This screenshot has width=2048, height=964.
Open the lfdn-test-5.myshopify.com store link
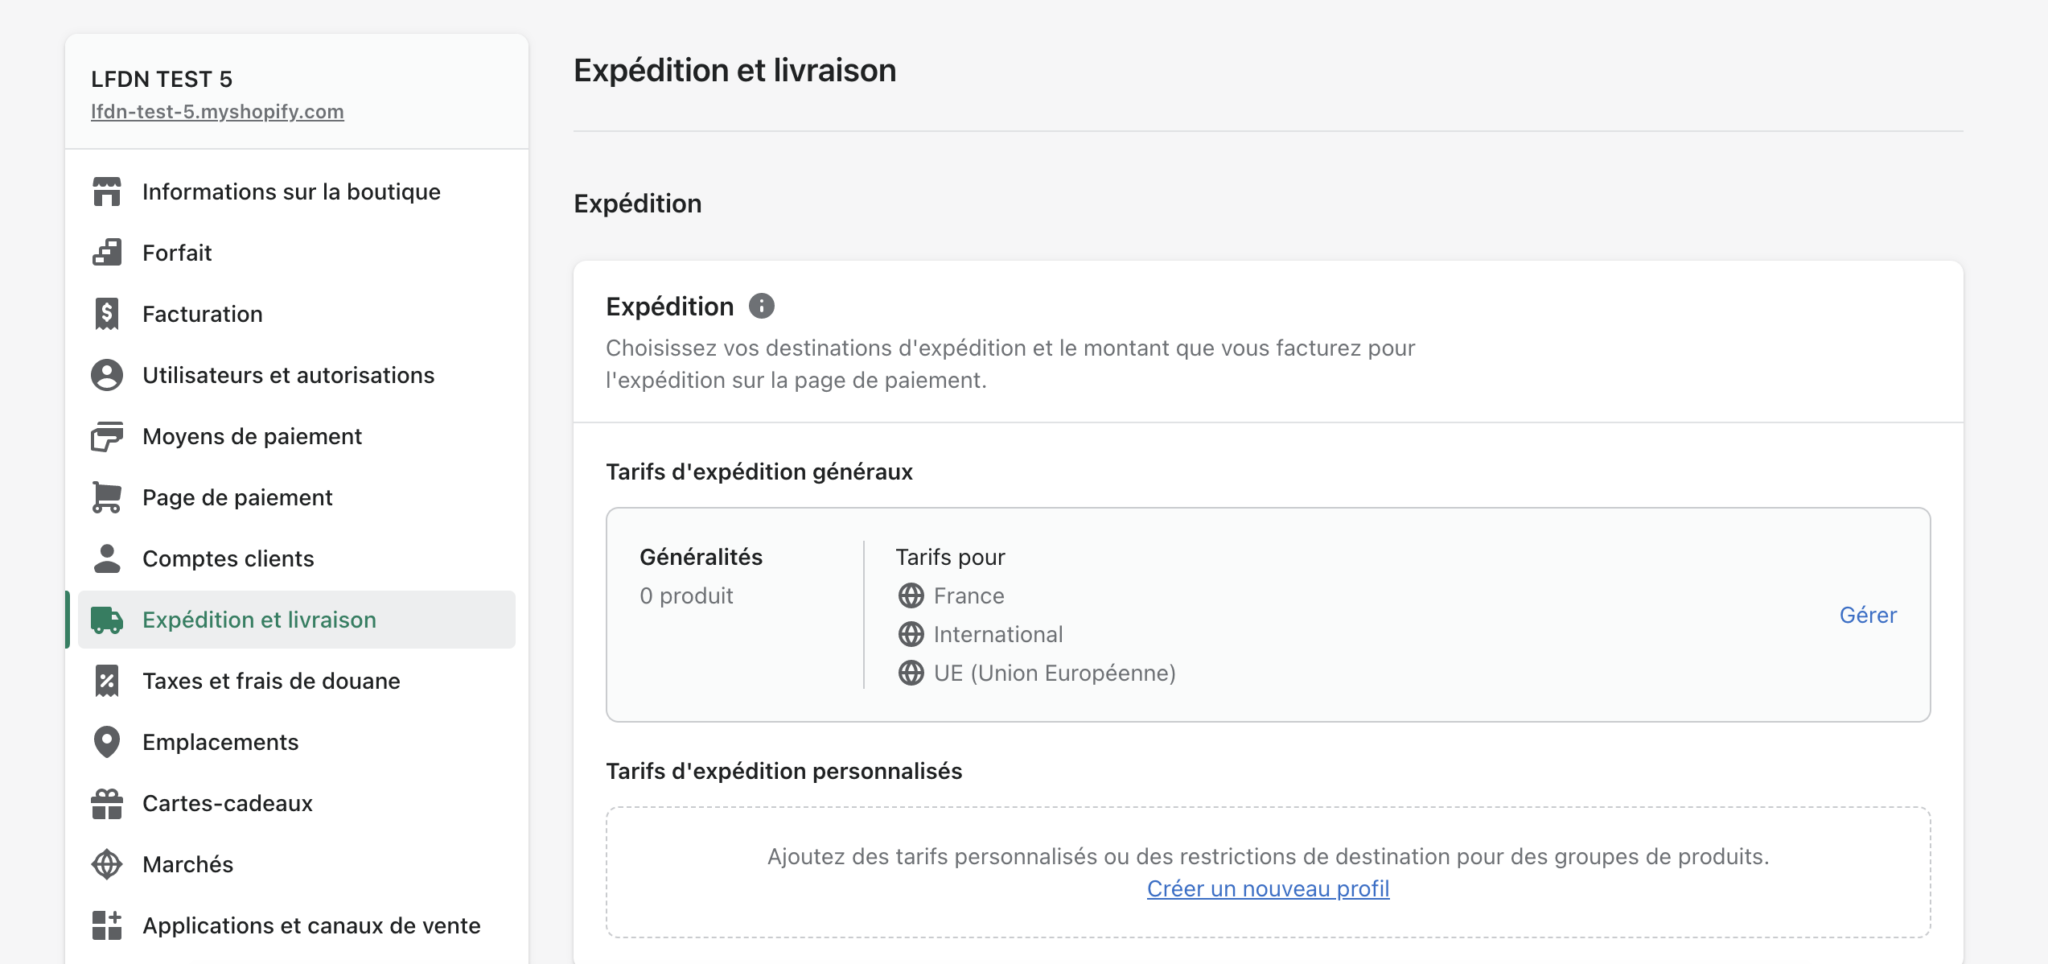(217, 112)
